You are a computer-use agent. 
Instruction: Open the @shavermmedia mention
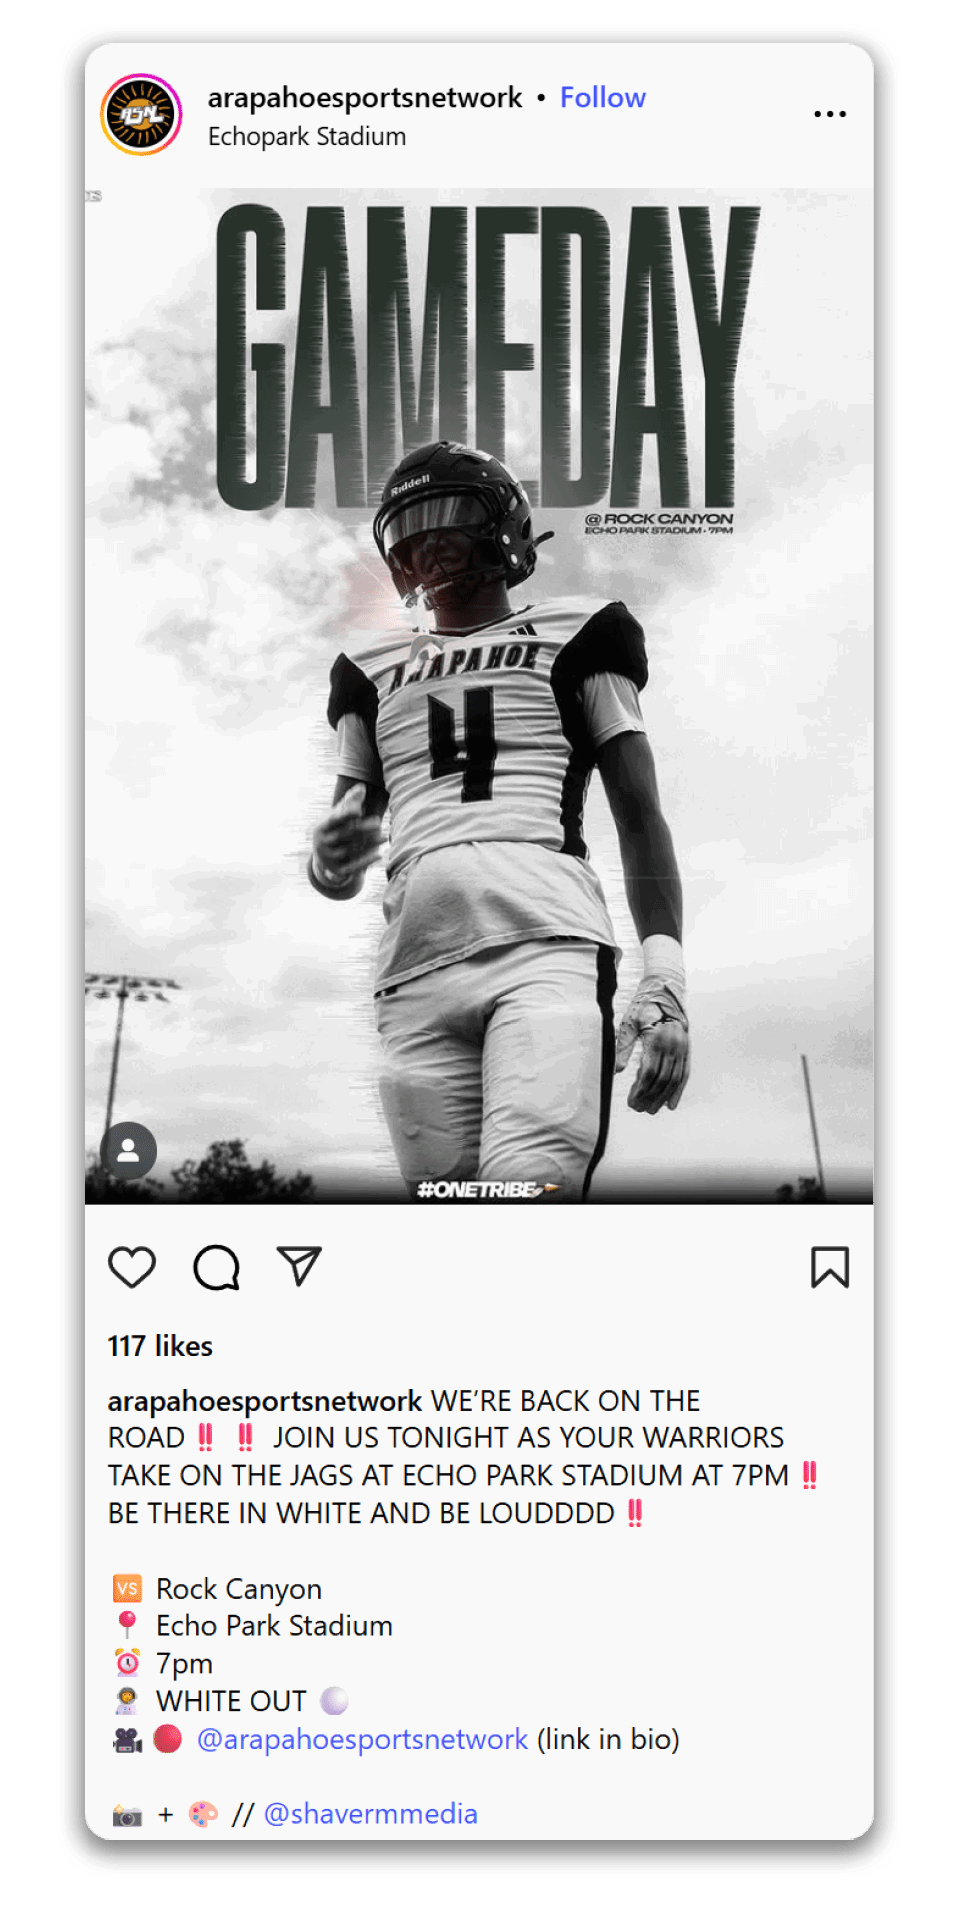pyautogui.click(x=370, y=1813)
